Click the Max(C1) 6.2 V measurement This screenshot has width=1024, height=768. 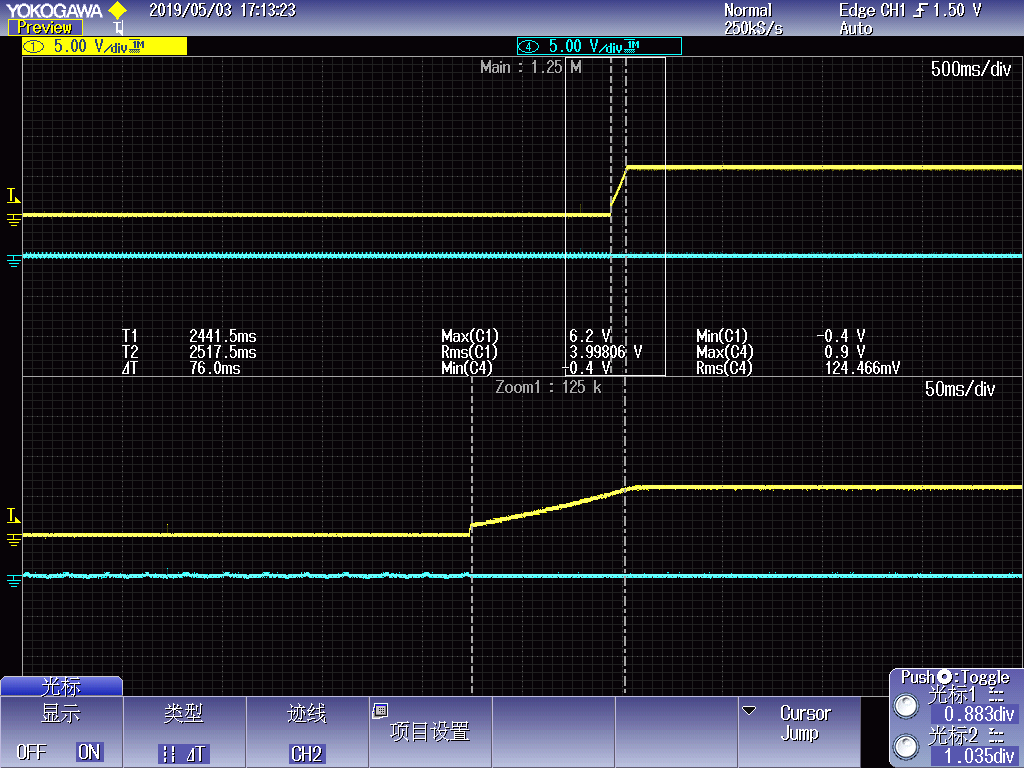click(526, 336)
